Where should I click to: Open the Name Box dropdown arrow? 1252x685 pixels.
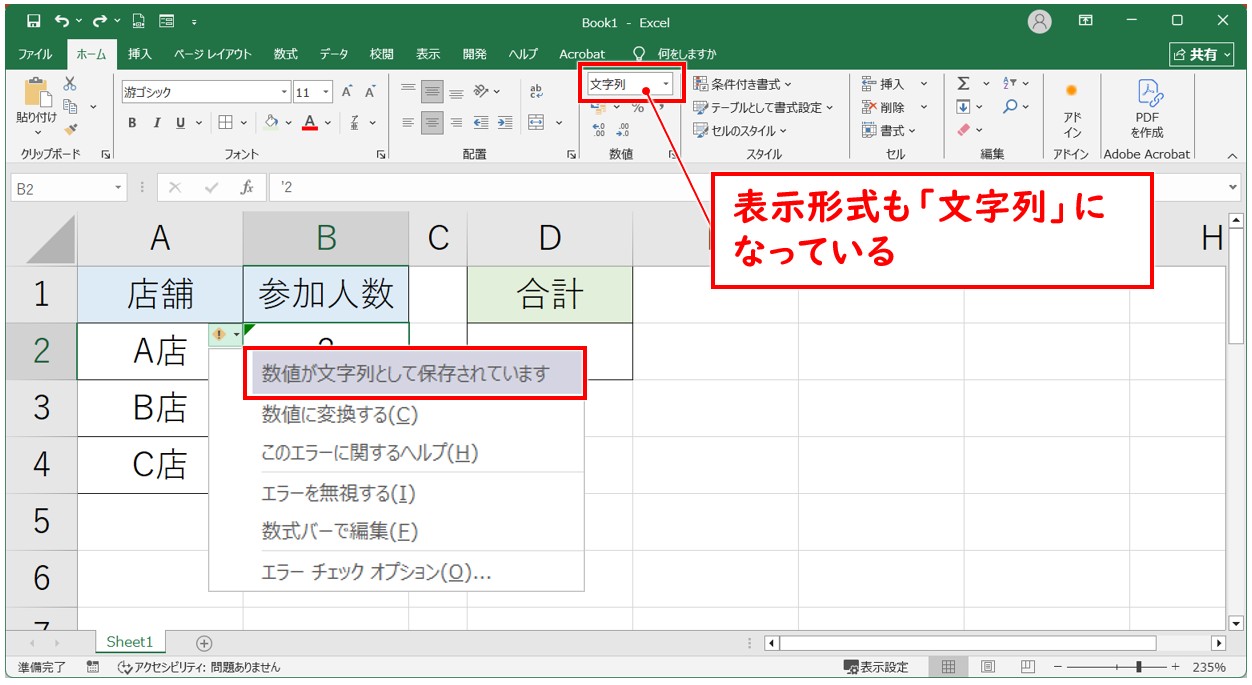(119, 187)
